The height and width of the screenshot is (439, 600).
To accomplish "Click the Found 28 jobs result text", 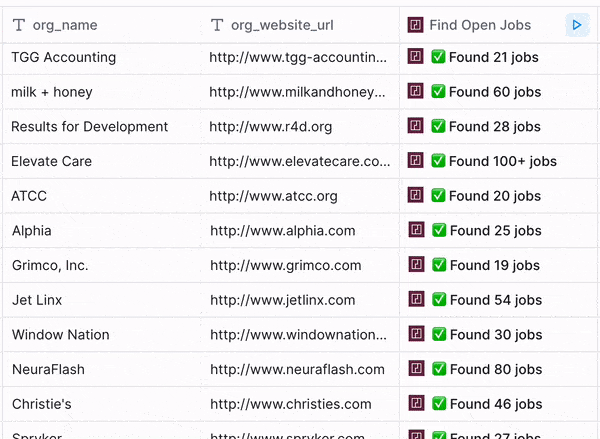I will pos(494,127).
